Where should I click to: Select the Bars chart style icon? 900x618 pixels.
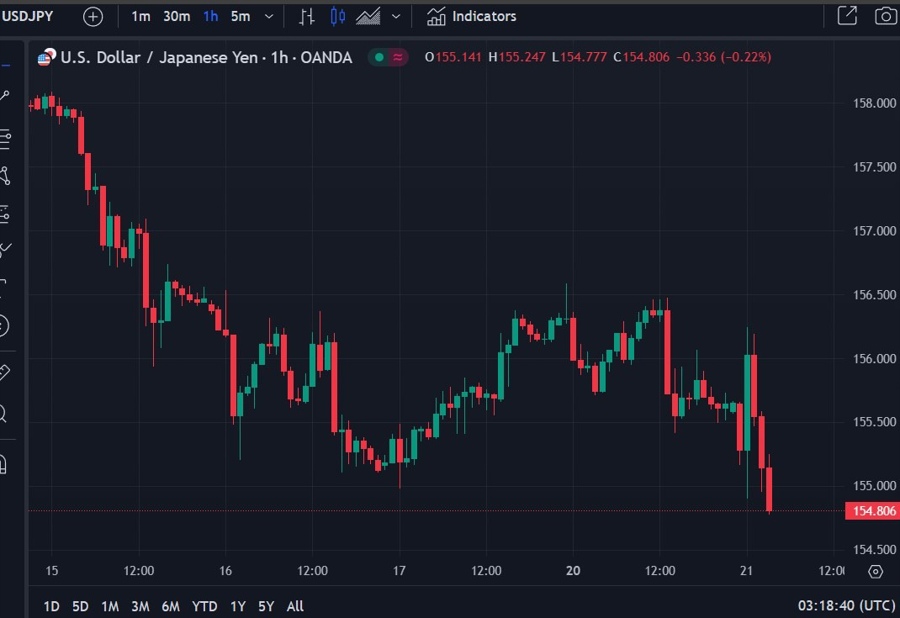coord(307,17)
